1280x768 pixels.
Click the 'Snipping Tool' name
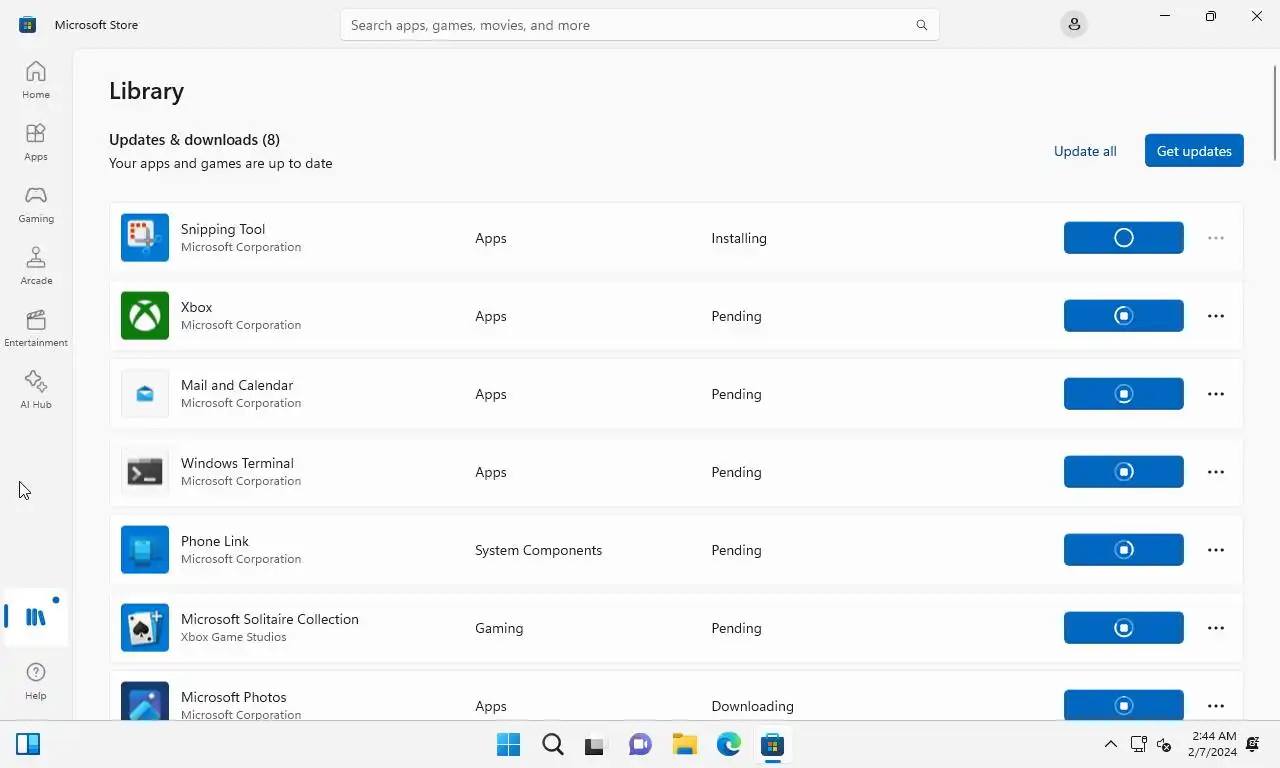point(223,229)
